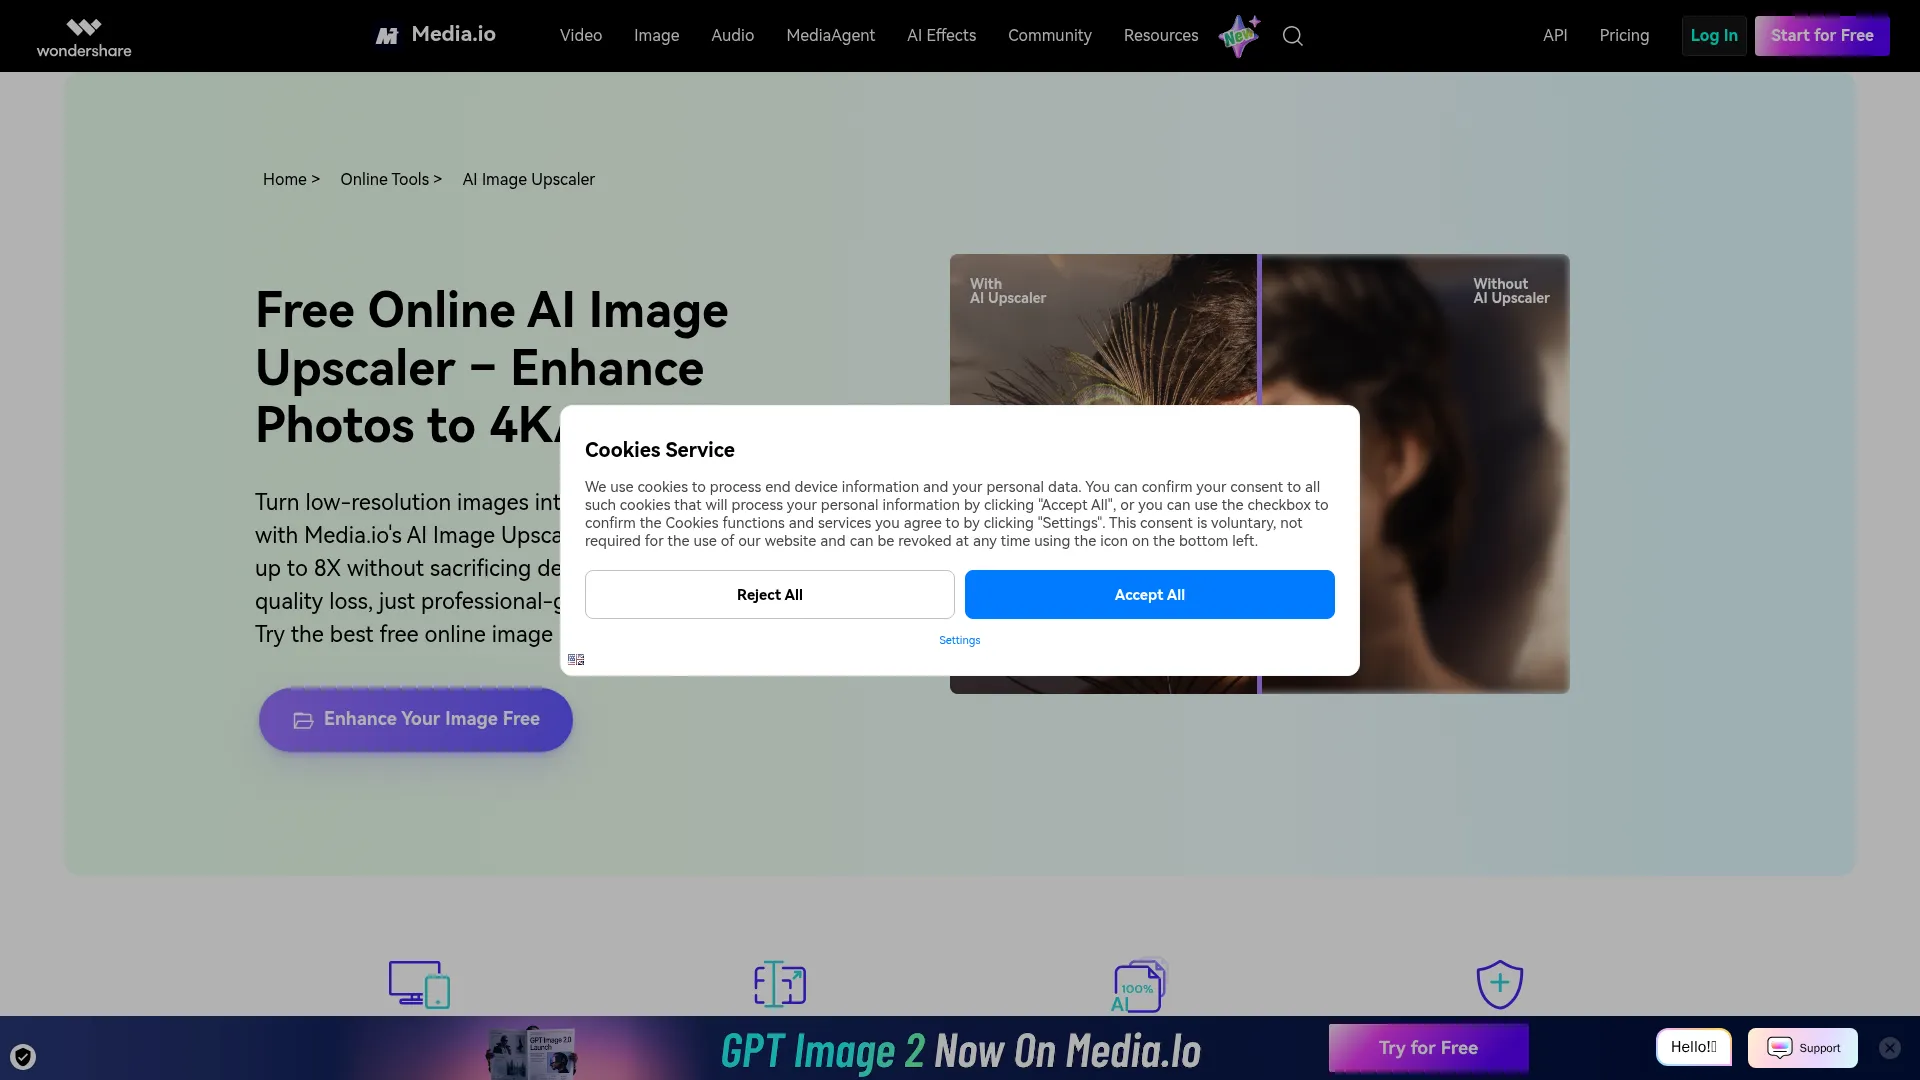The width and height of the screenshot is (1920, 1080).
Task: Click the multi-device monitor icon
Action: (419, 985)
